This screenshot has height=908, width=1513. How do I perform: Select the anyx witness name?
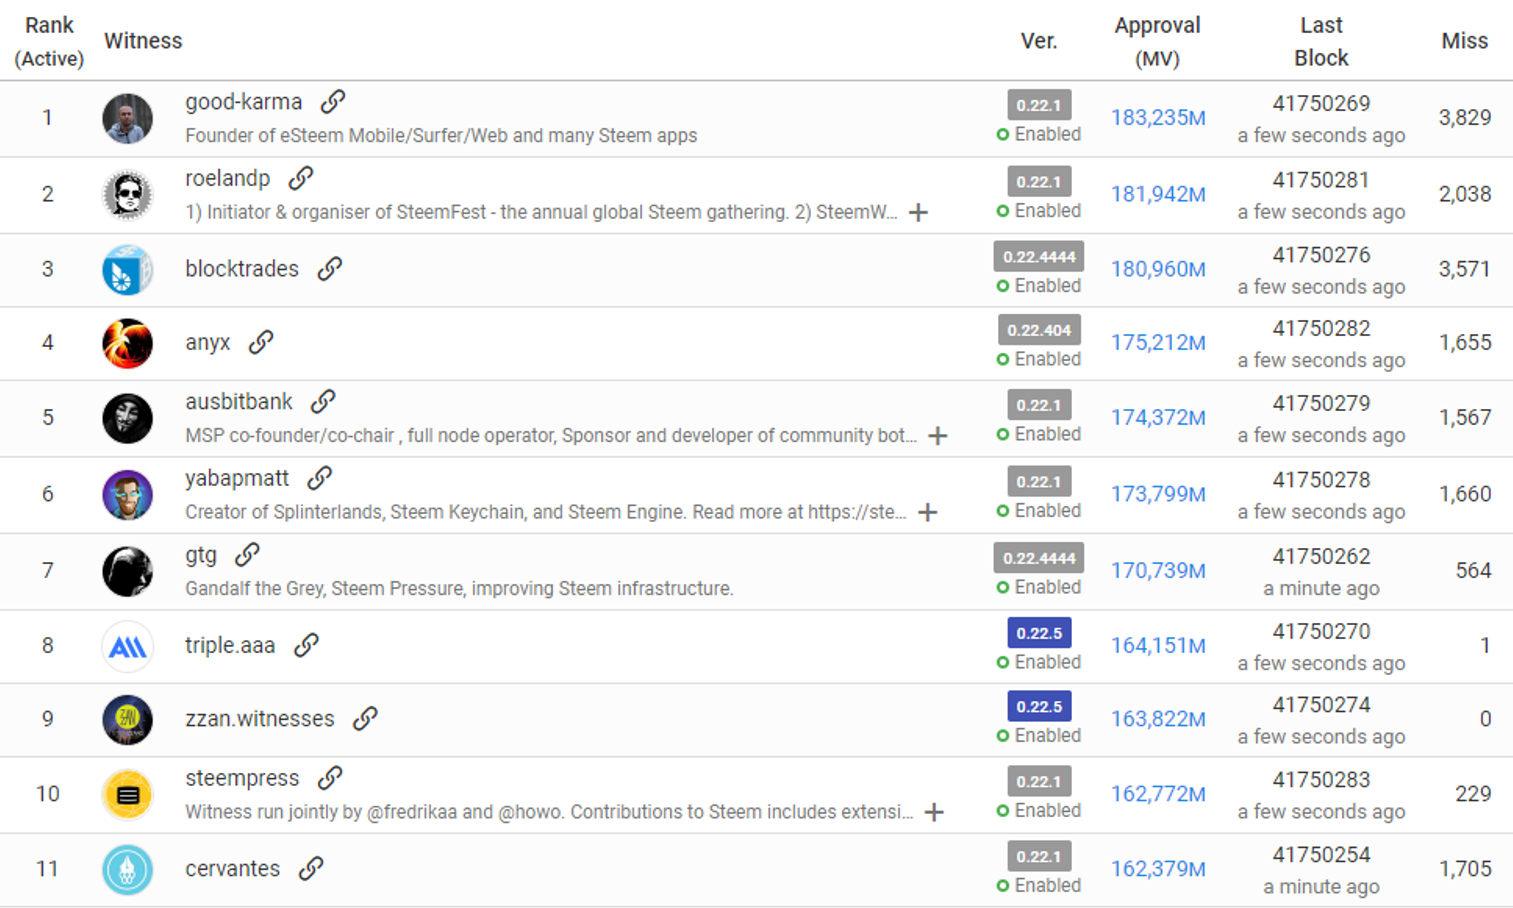tap(207, 343)
